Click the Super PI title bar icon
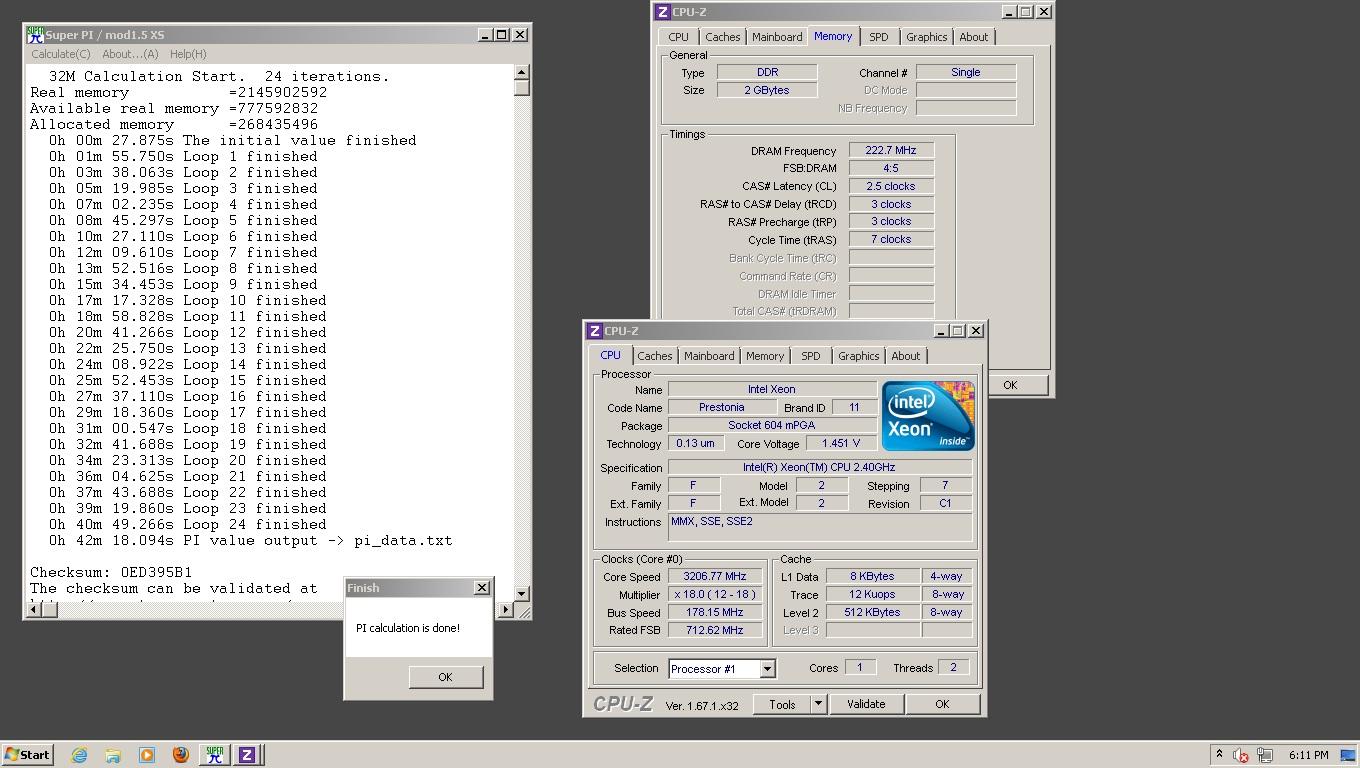 pyautogui.click(x=35, y=35)
